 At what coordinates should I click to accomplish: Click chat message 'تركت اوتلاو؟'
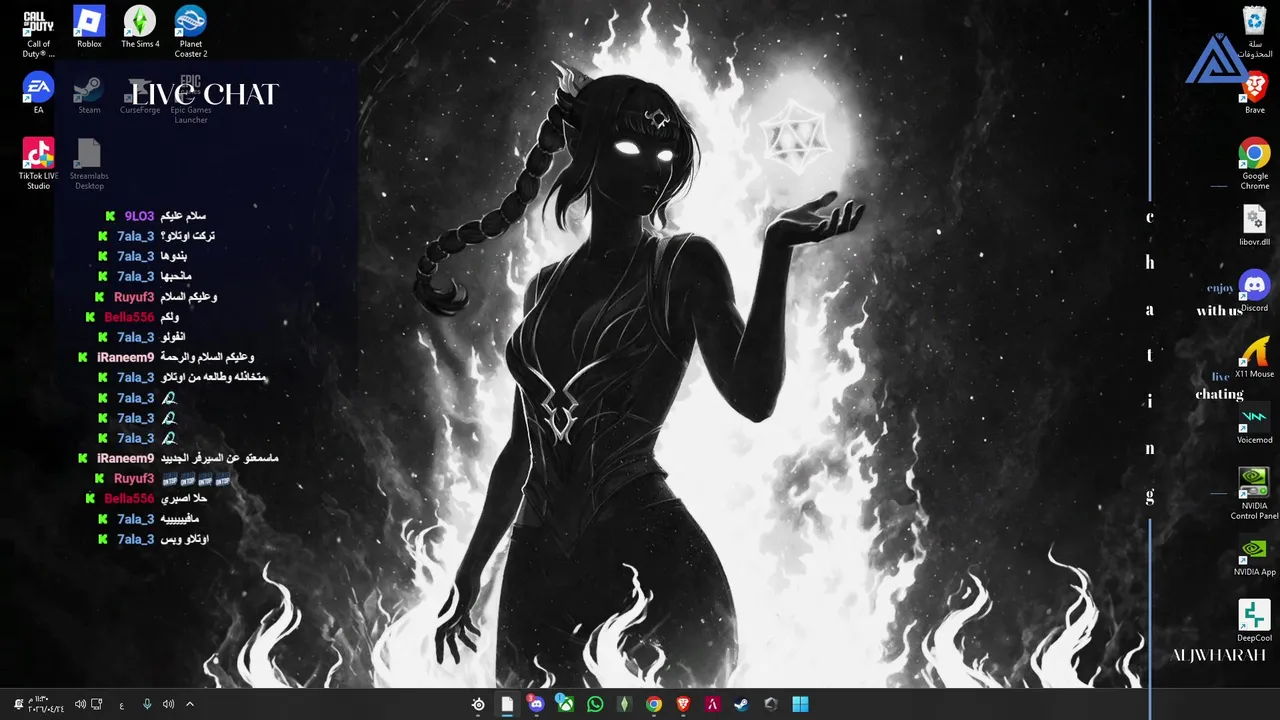point(187,236)
